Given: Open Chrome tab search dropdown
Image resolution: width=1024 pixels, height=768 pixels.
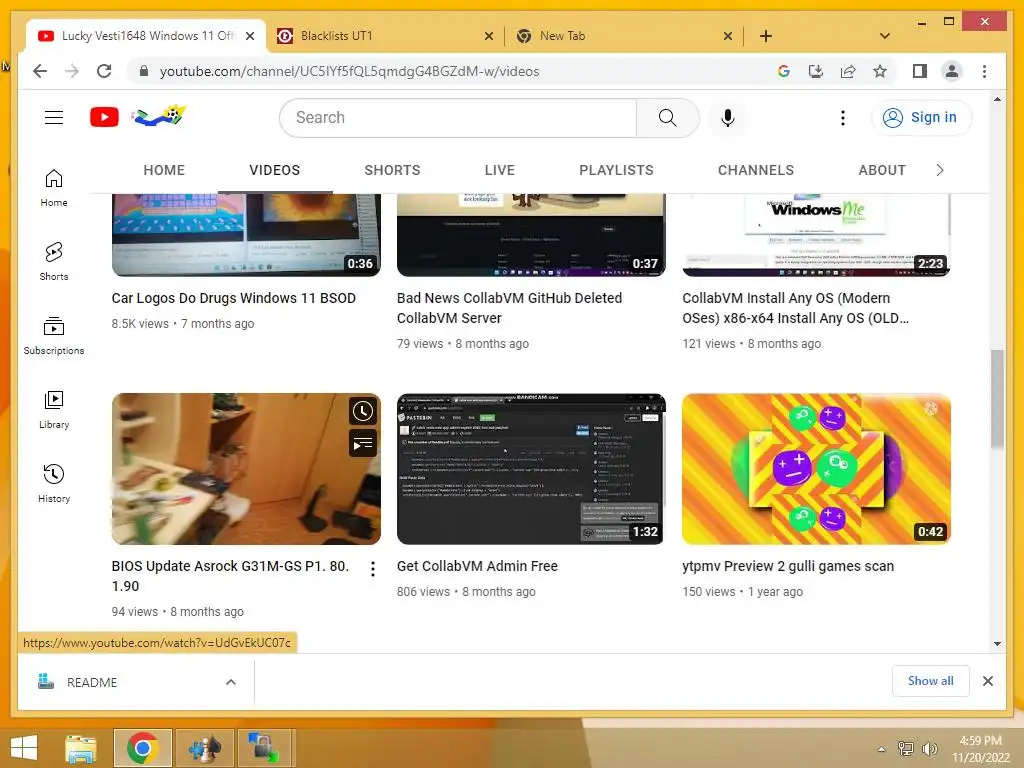Looking at the screenshot, I should [885, 36].
